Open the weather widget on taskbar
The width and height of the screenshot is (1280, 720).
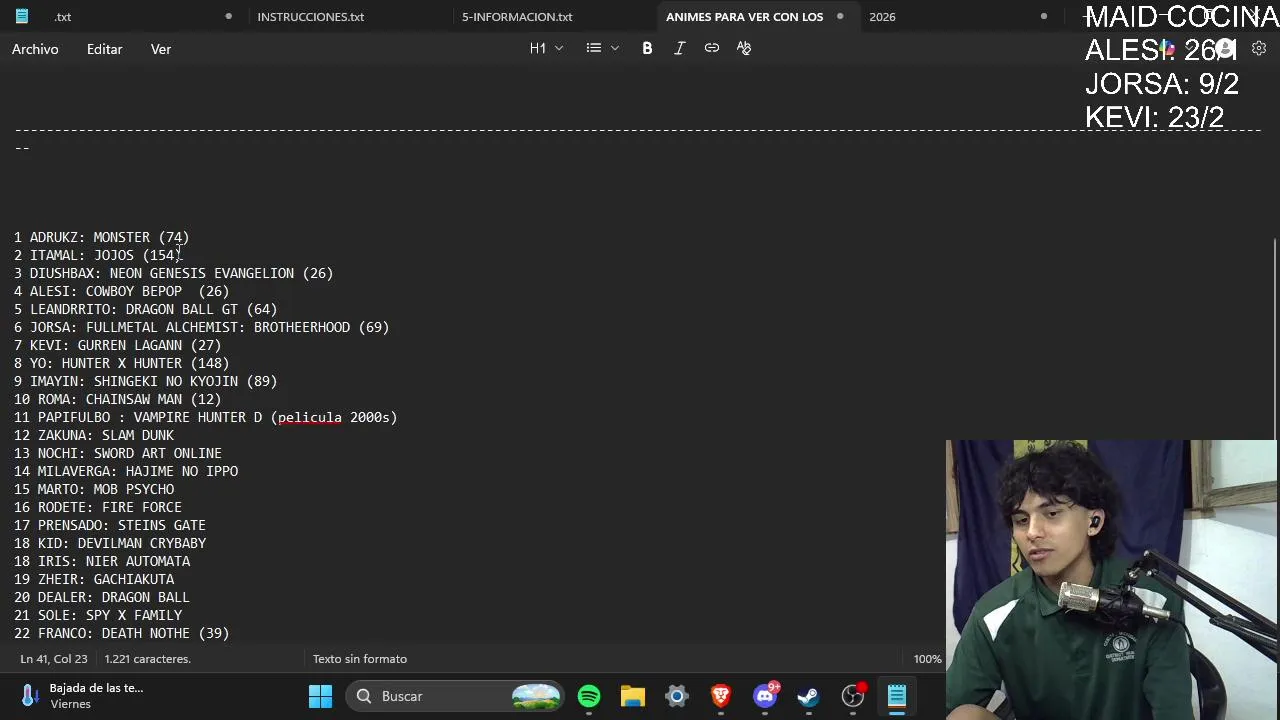[82, 696]
